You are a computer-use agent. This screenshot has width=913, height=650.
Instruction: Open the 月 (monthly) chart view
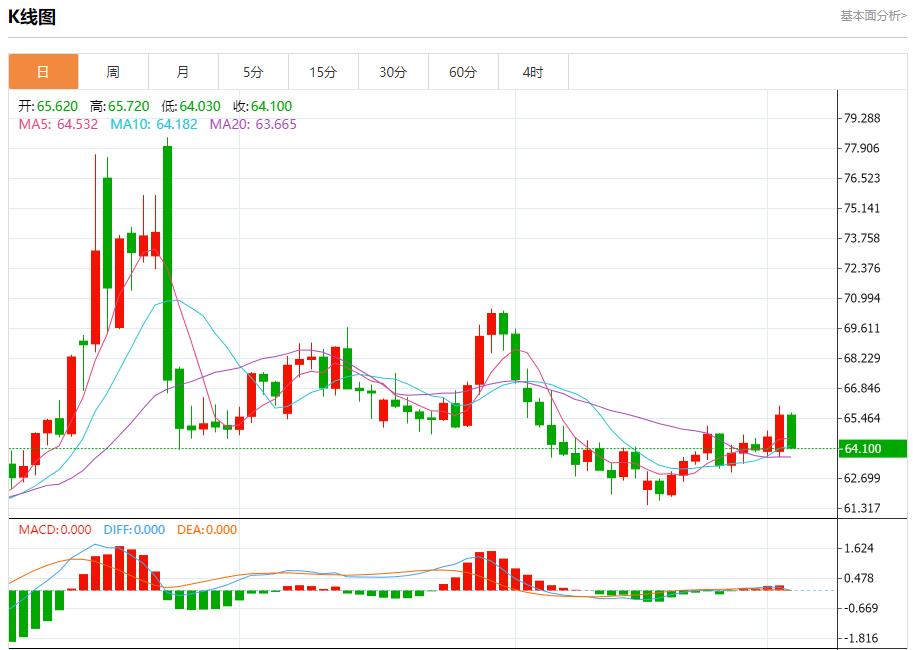(183, 71)
